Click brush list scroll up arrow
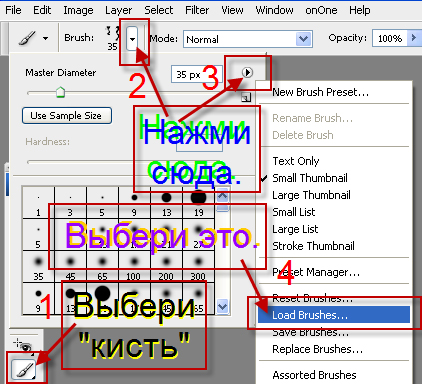This screenshot has height=384, width=422. (222, 196)
